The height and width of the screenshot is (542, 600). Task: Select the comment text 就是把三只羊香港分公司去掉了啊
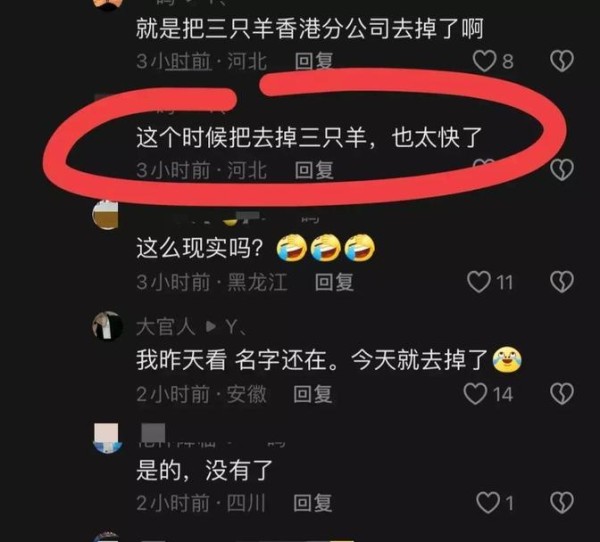pyautogui.click(x=310, y=29)
